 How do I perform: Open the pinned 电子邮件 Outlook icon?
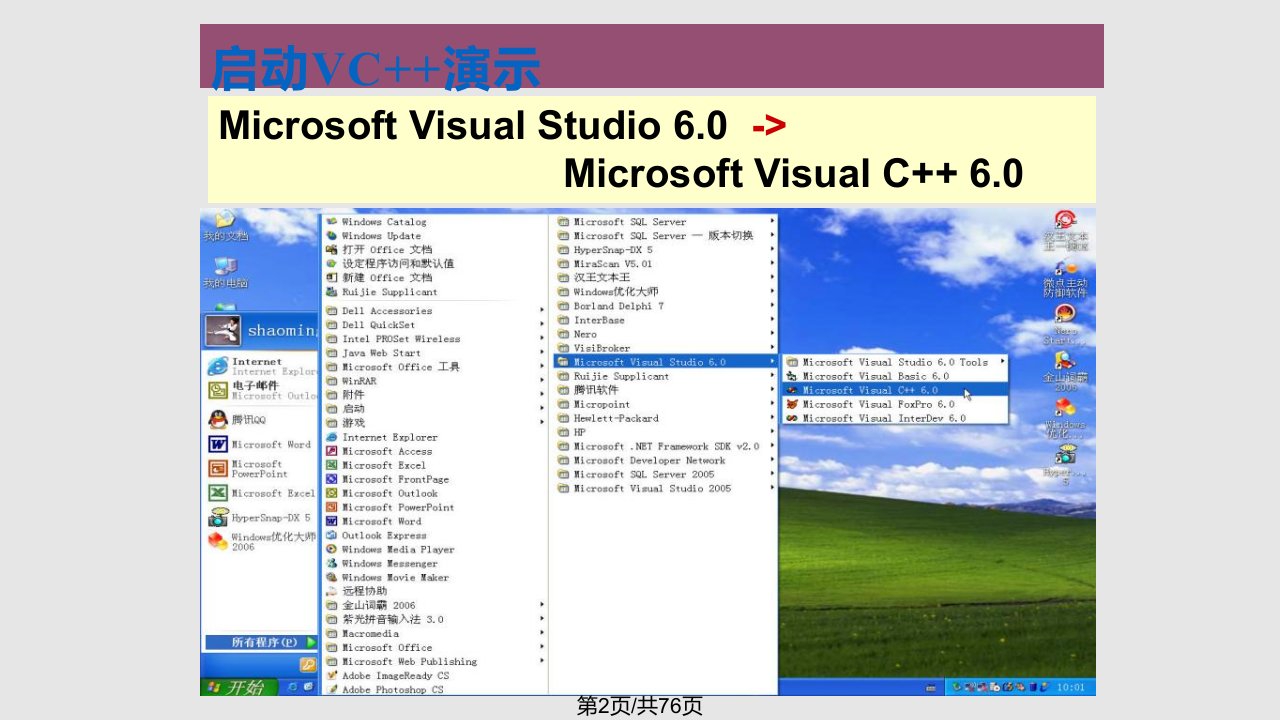point(217,390)
